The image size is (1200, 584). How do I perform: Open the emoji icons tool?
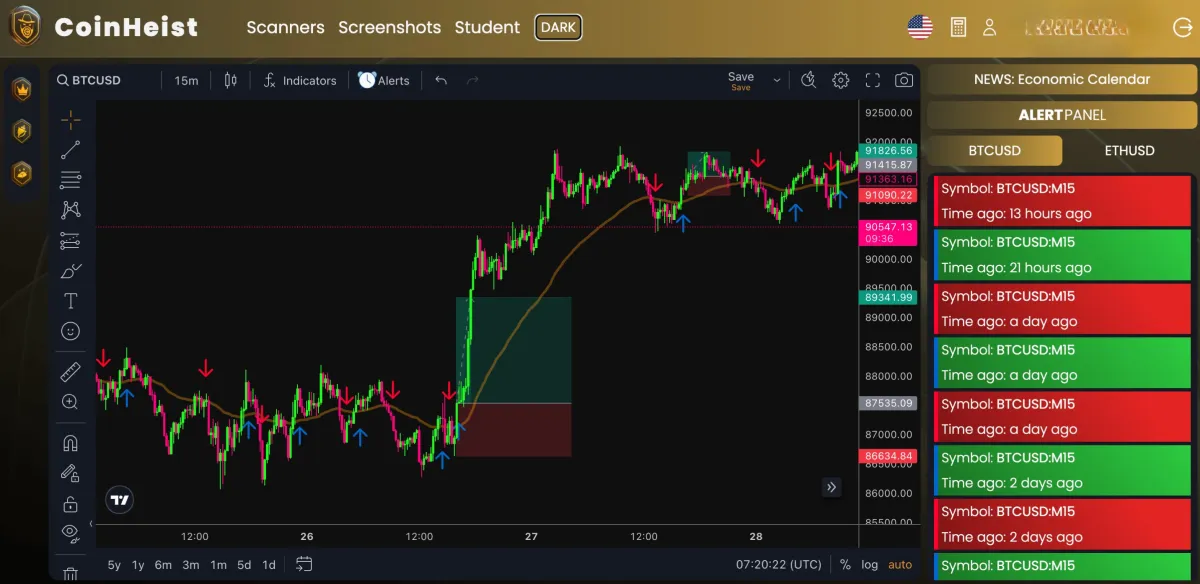(70, 331)
